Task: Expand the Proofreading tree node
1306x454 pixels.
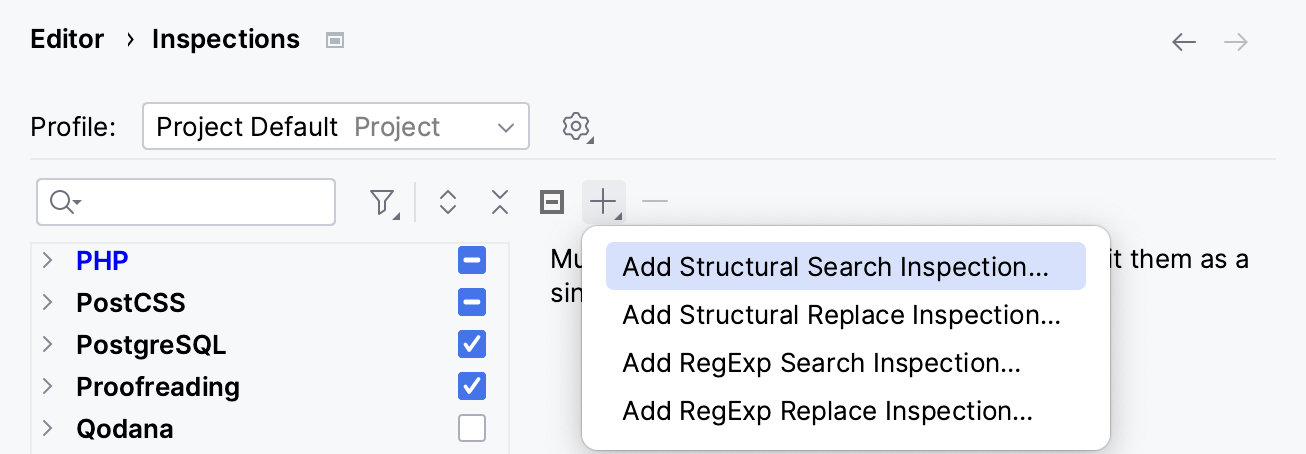Action: (x=48, y=387)
